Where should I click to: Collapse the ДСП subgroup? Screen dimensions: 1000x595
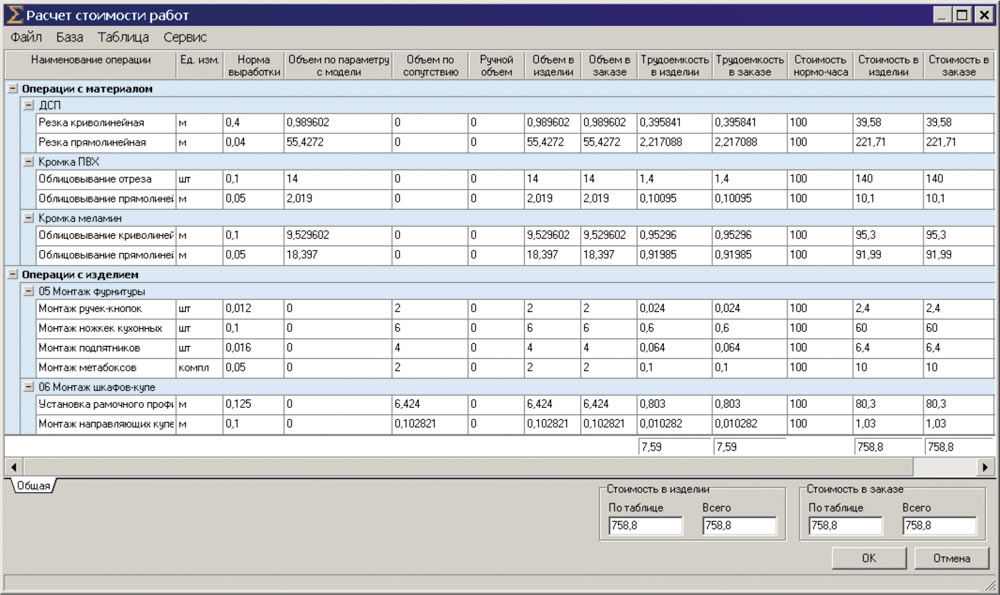click(x=29, y=105)
